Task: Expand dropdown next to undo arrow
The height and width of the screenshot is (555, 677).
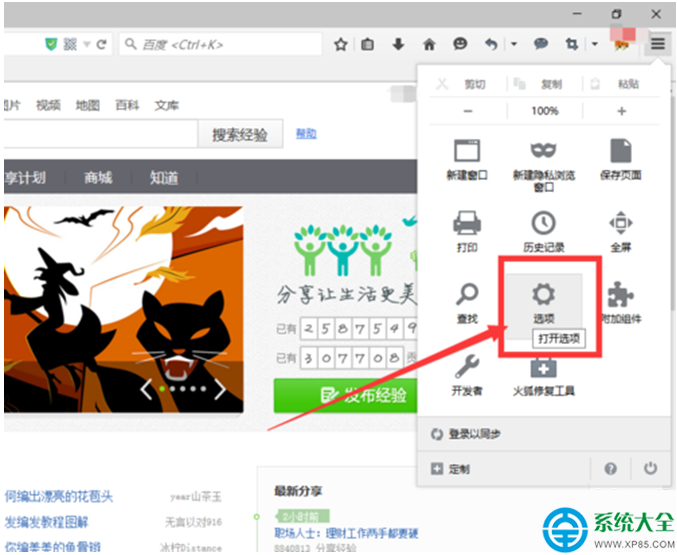Action: [x=514, y=44]
